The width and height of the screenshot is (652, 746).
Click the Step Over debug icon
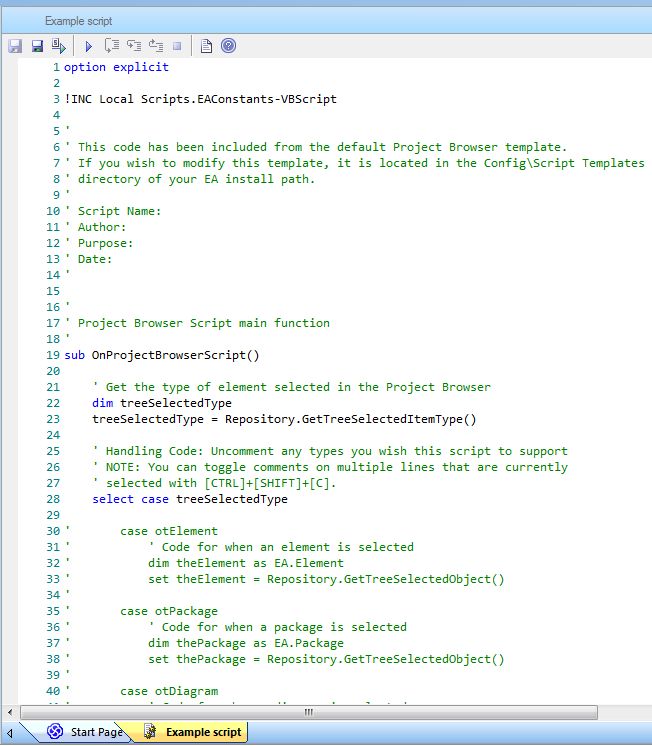pos(112,46)
